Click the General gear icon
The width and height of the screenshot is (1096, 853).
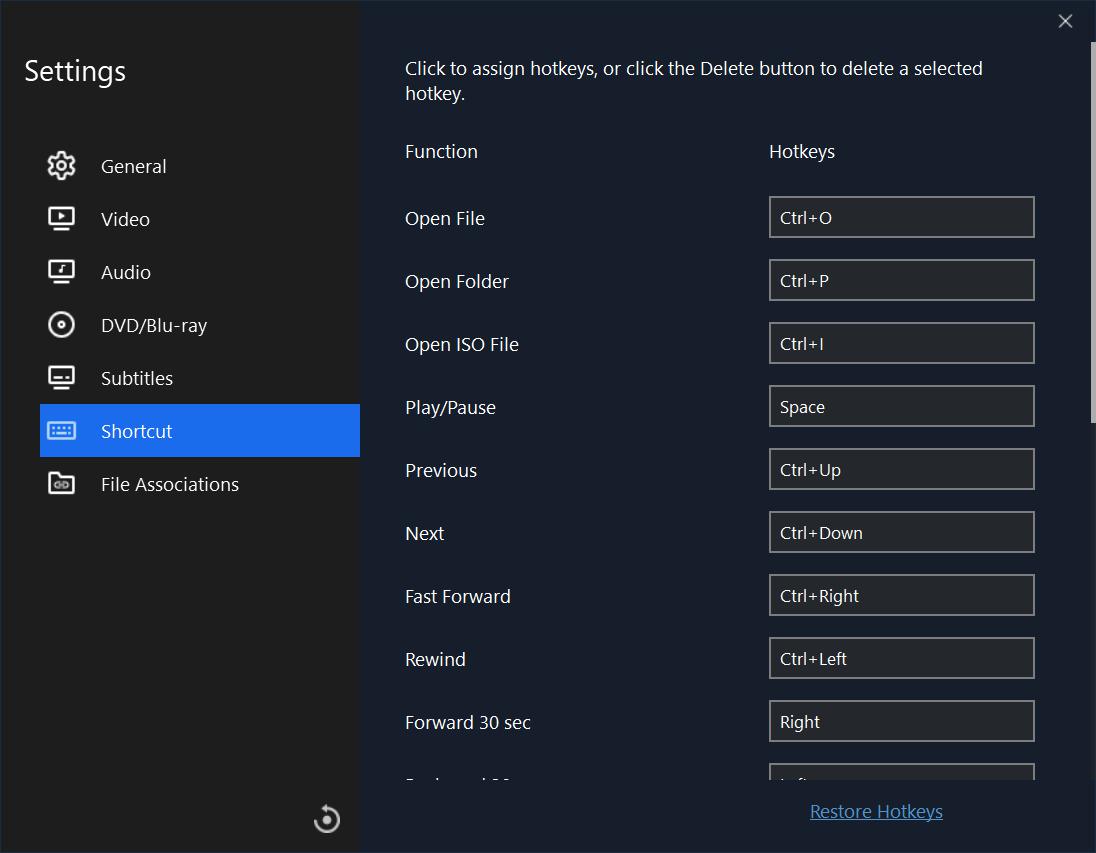click(61, 166)
